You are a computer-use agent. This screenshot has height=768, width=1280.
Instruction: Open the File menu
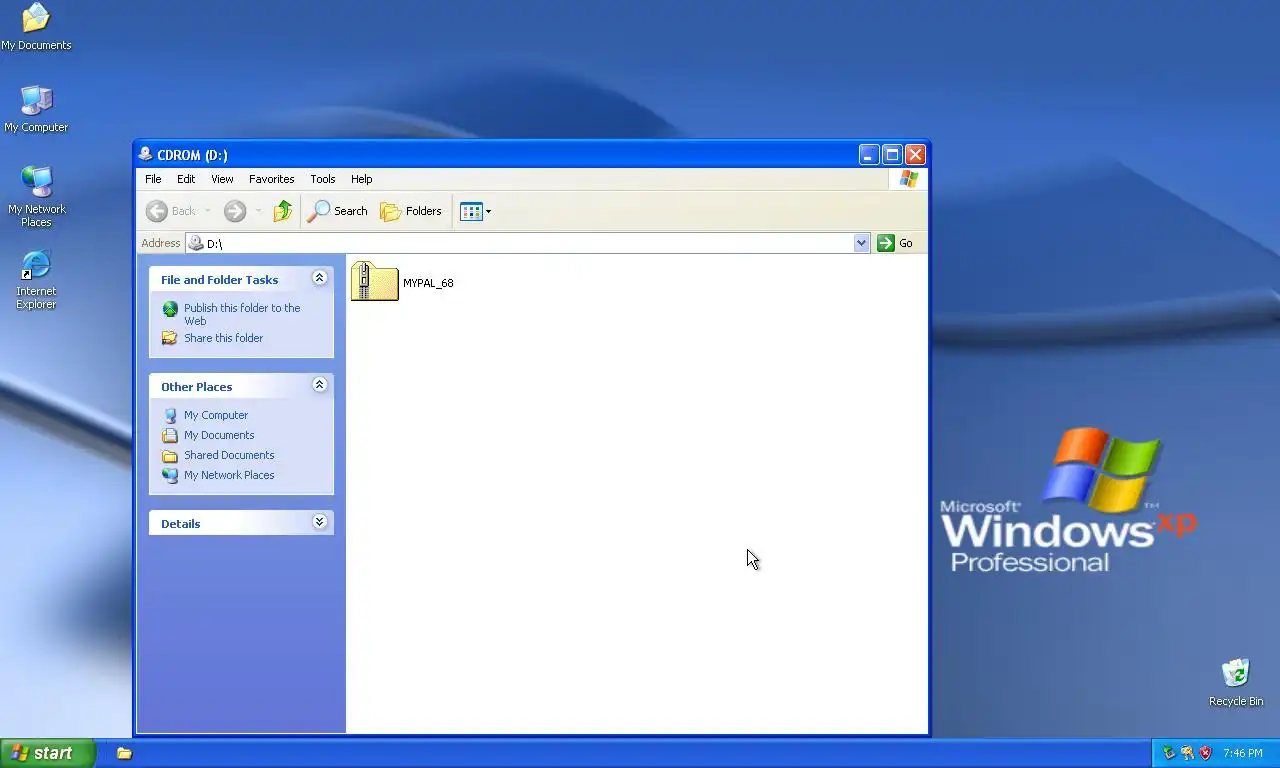[x=153, y=179]
